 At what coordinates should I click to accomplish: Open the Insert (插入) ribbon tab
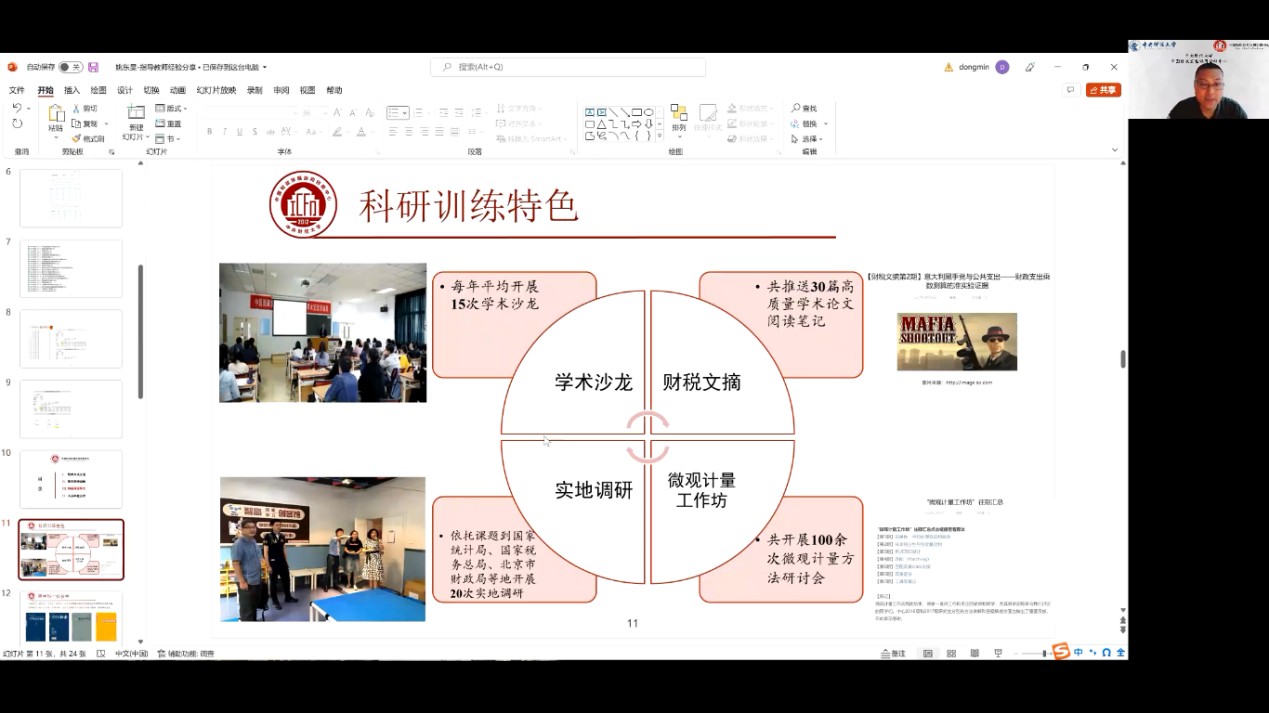72,90
